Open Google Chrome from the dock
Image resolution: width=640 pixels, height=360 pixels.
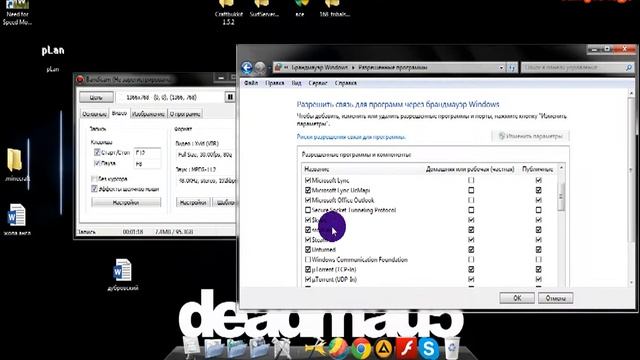(x=361, y=349)
